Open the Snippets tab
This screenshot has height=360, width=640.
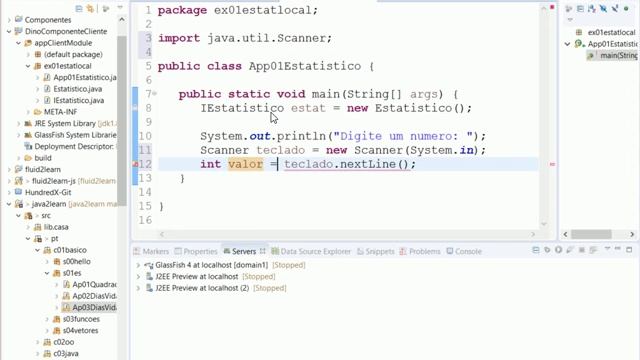tap(376, 251)
